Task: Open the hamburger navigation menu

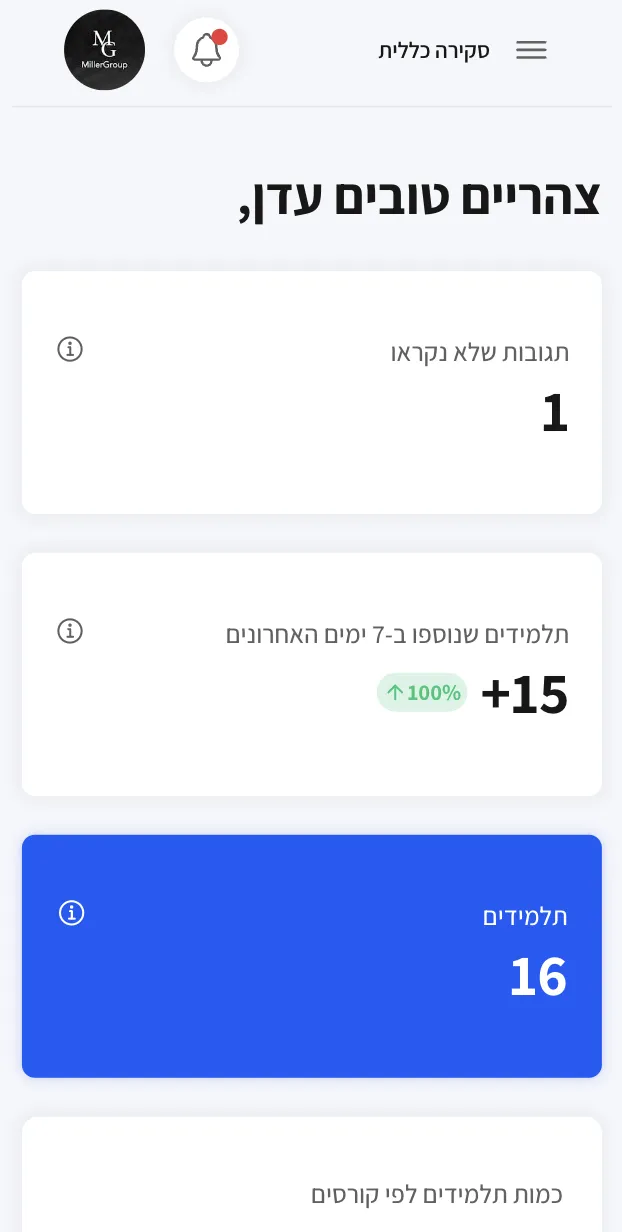Action: 531,50
